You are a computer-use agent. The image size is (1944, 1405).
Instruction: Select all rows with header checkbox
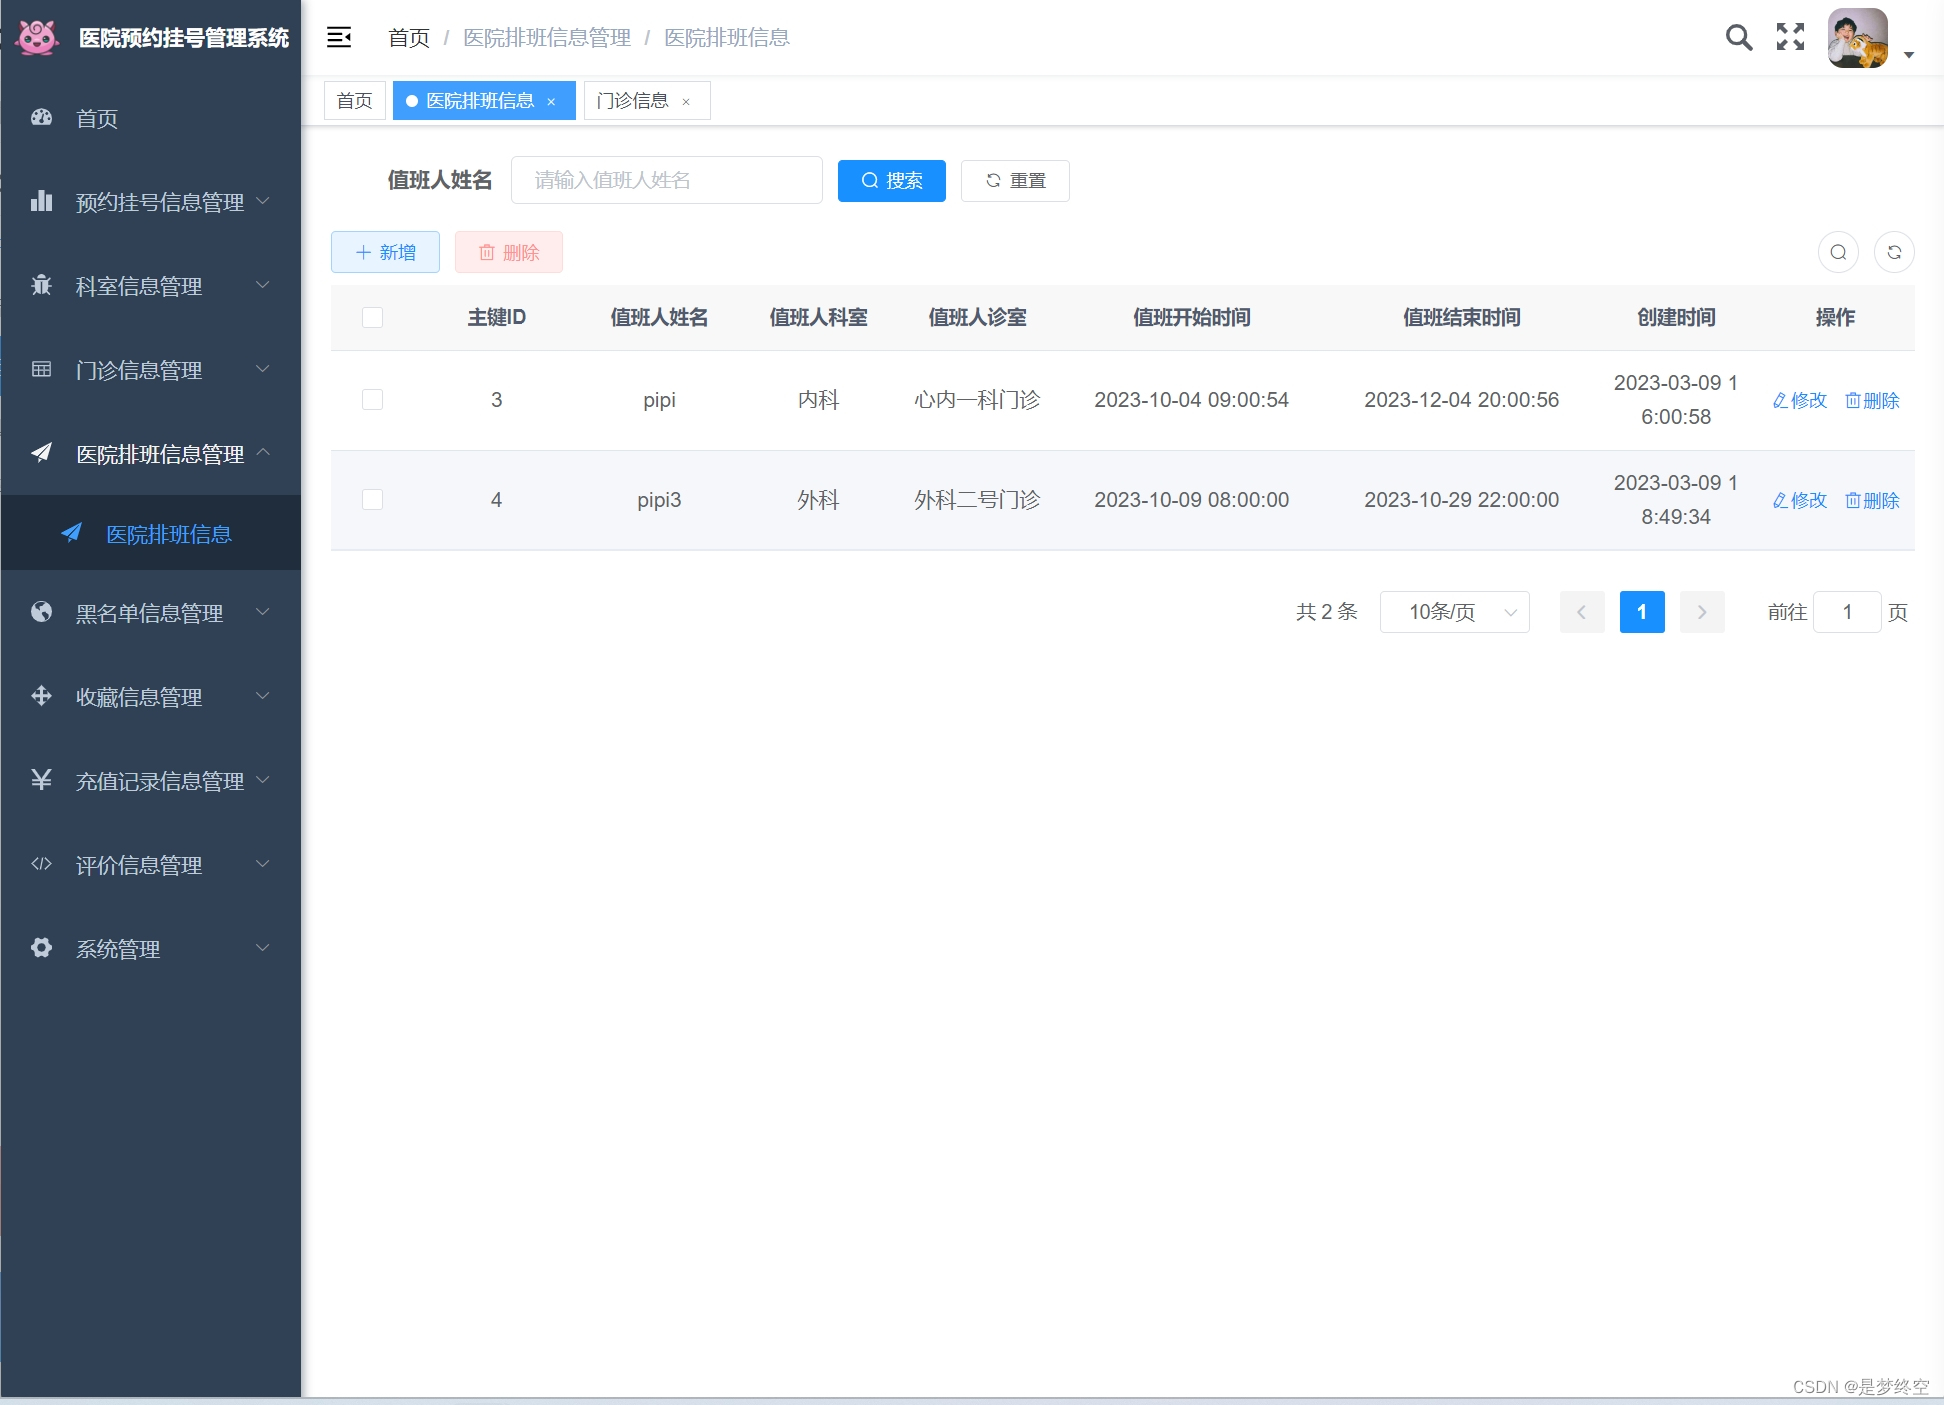[x=372, y=317]
